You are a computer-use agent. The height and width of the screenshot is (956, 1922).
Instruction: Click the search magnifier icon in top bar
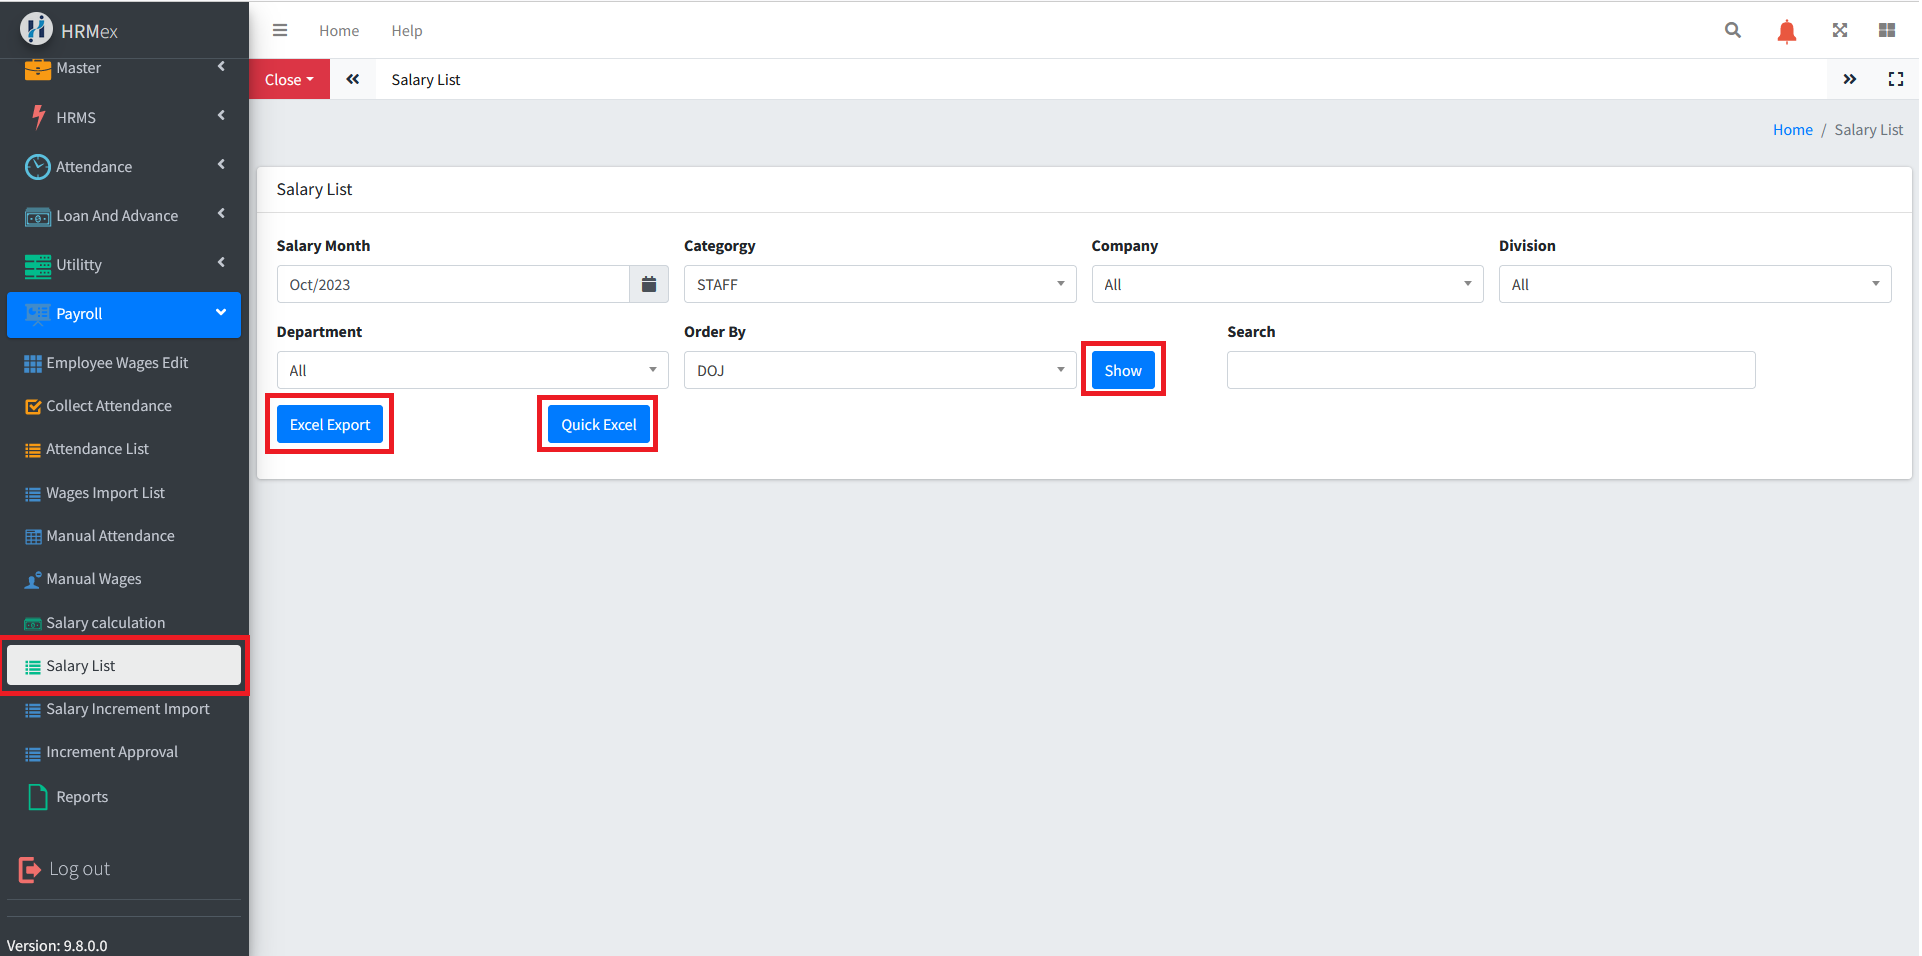[1732, 30]
